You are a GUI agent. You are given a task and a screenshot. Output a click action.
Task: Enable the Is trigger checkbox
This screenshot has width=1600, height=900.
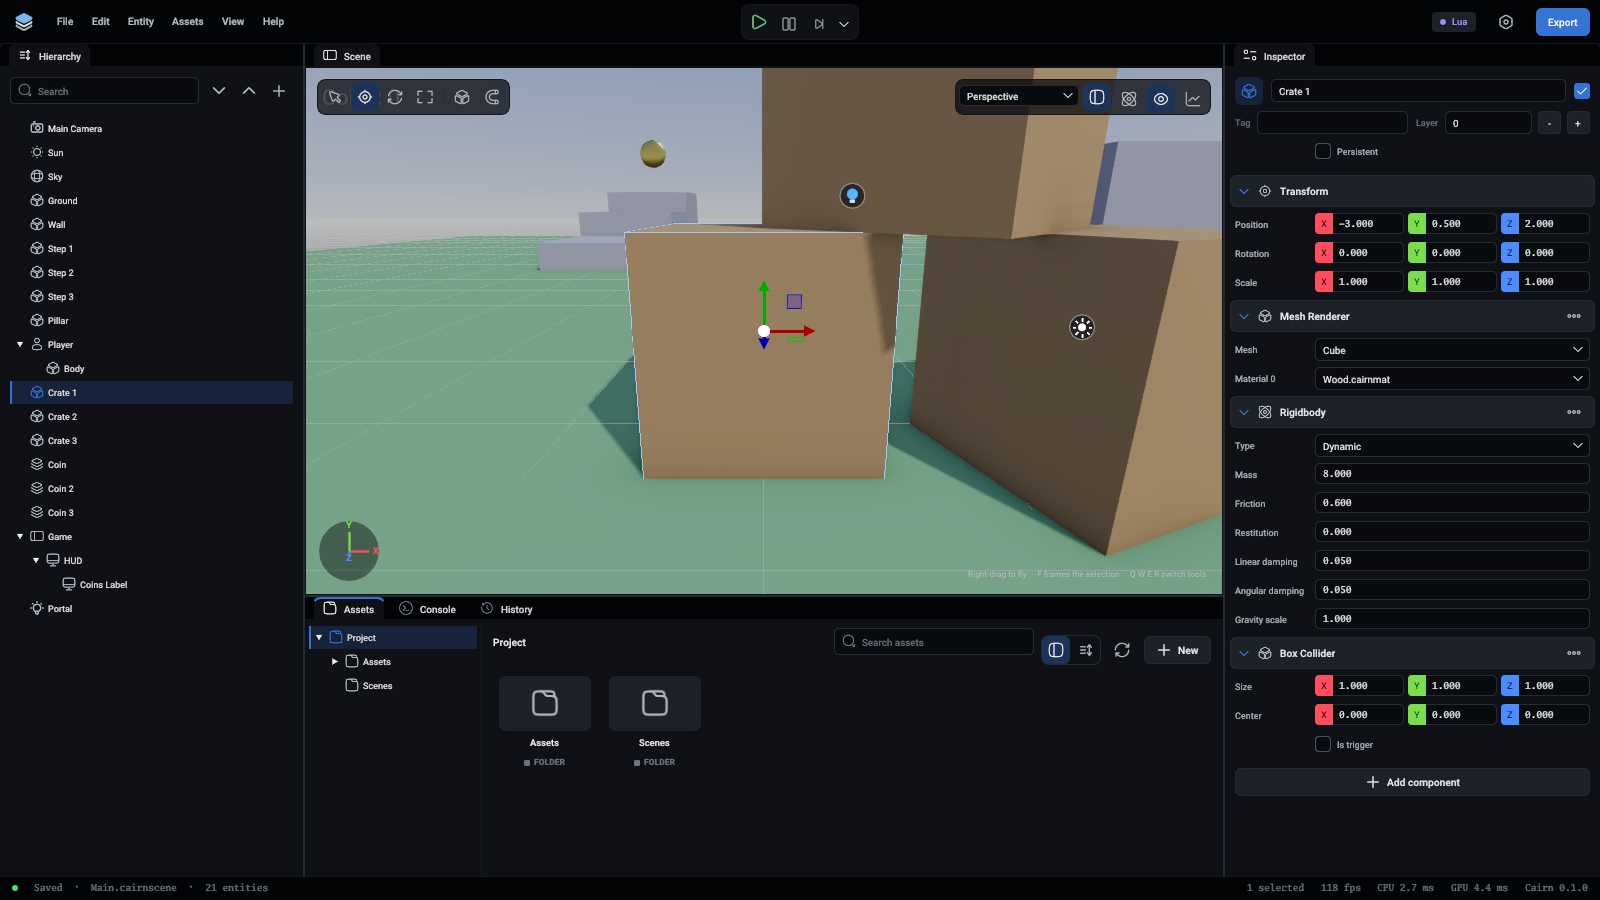pyautogui.click(x=1323, y=744)
